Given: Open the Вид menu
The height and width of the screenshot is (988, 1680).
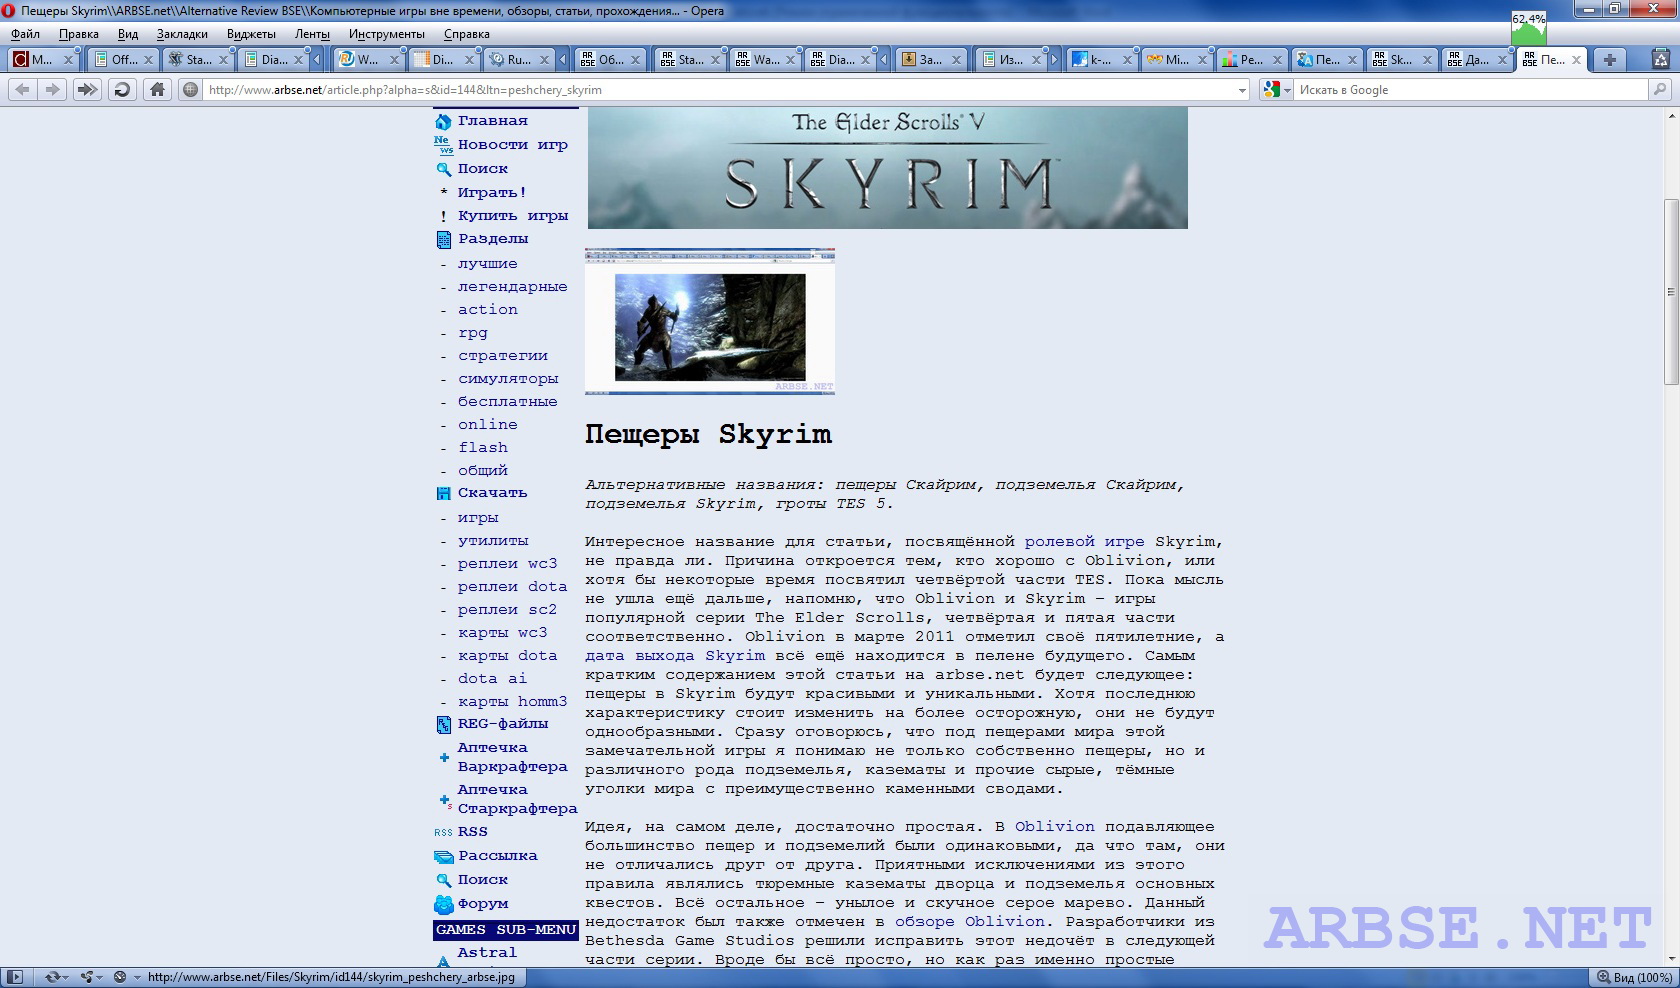Looking at the screenshot, I should tap(128, 34).
